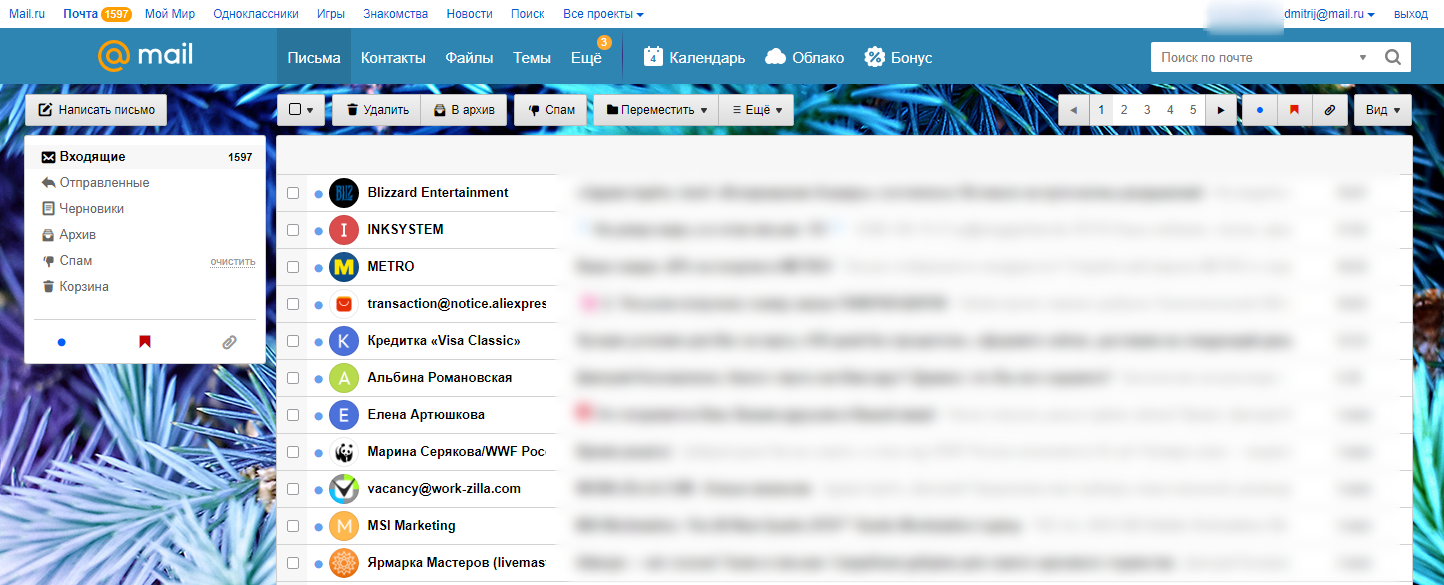Open Входящие folder
Screen dimensions: 1444x585
click(x=145, y=157)
